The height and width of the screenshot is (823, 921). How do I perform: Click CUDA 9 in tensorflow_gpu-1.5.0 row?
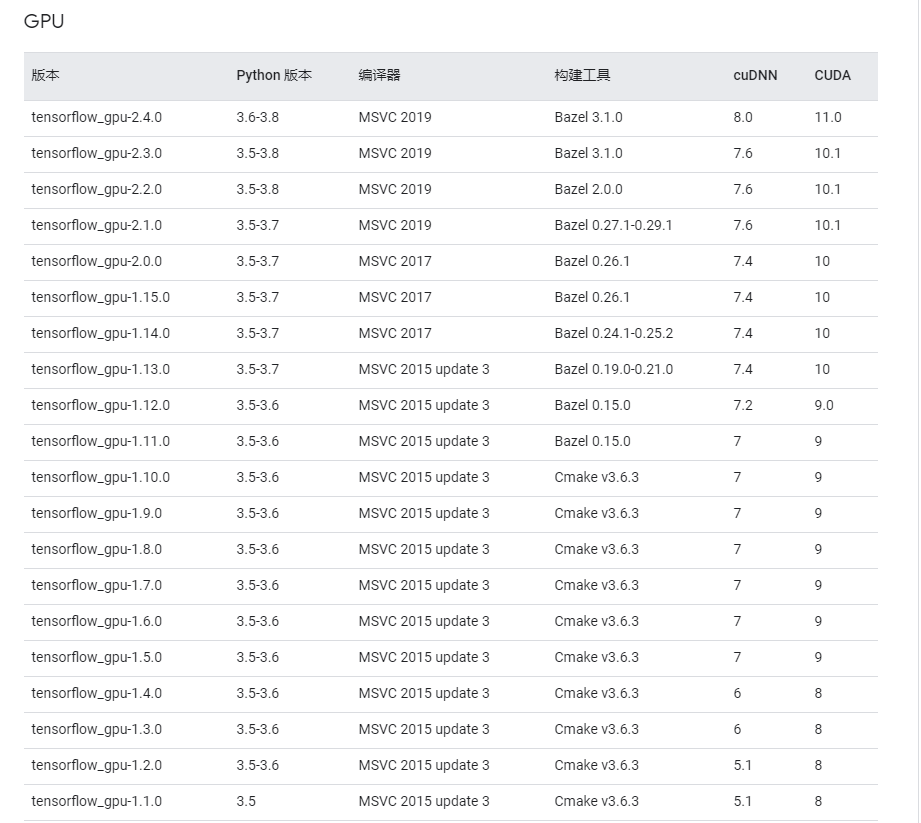coord(818,657)
